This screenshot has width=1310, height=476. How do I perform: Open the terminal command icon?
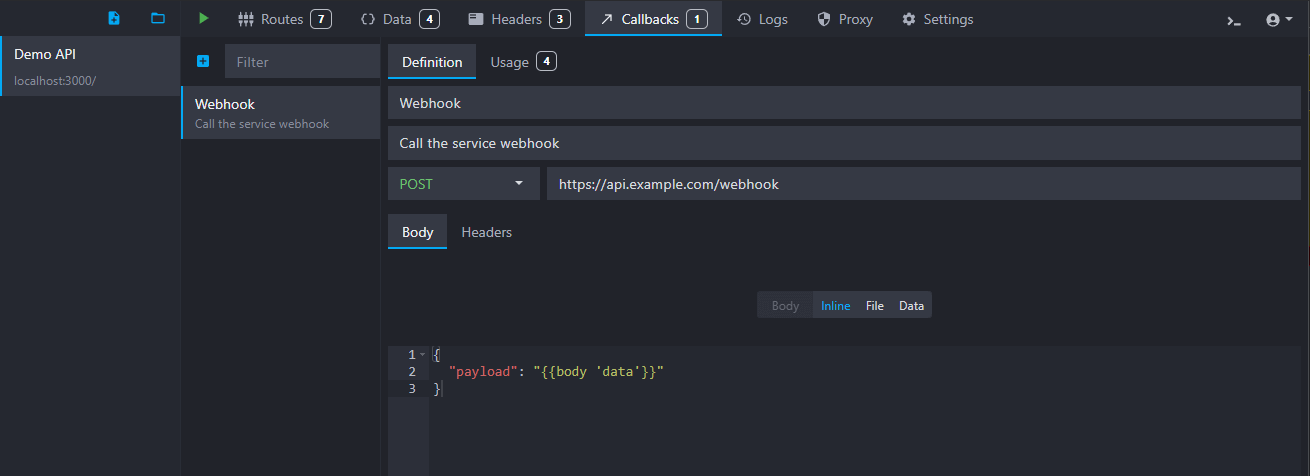pos(1234,20)
